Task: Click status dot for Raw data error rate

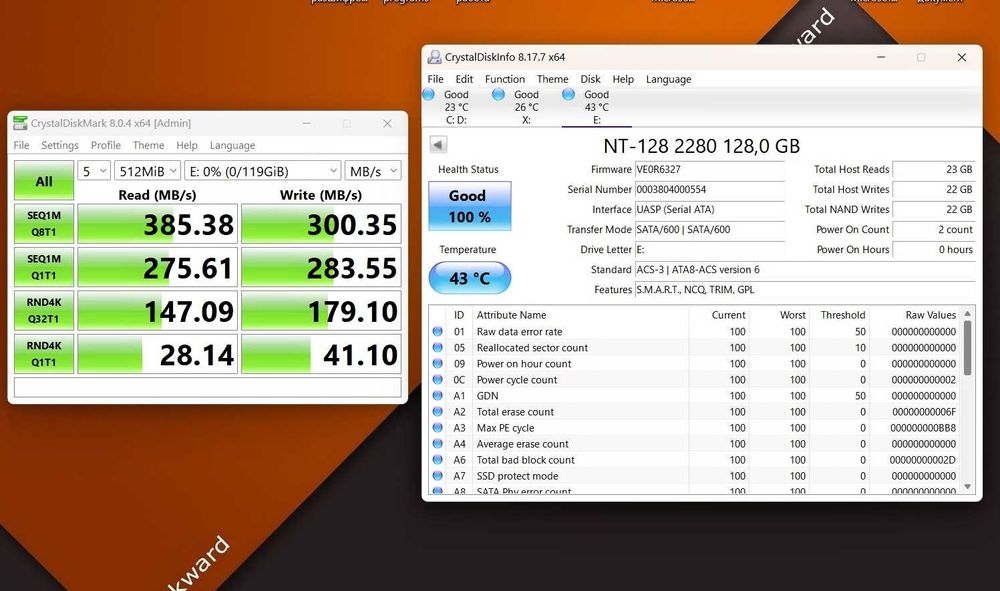Action: pos(438,332)
